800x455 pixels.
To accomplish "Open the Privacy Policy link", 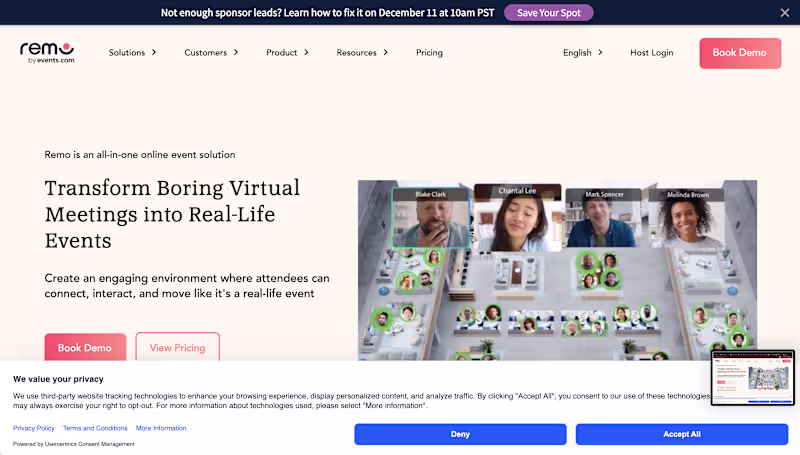I will click(x=34, y=428).
